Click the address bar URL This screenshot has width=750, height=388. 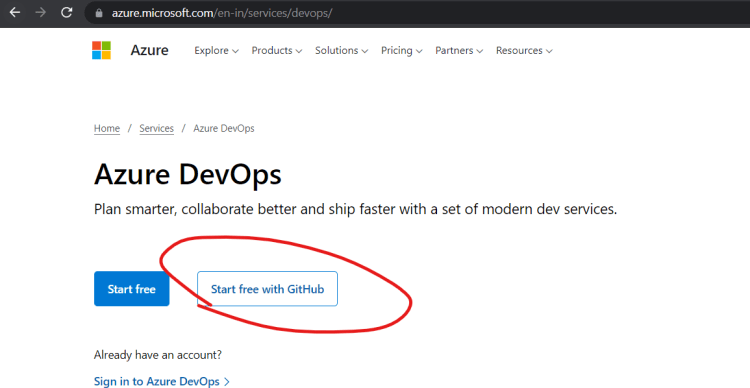coord(222,13)
